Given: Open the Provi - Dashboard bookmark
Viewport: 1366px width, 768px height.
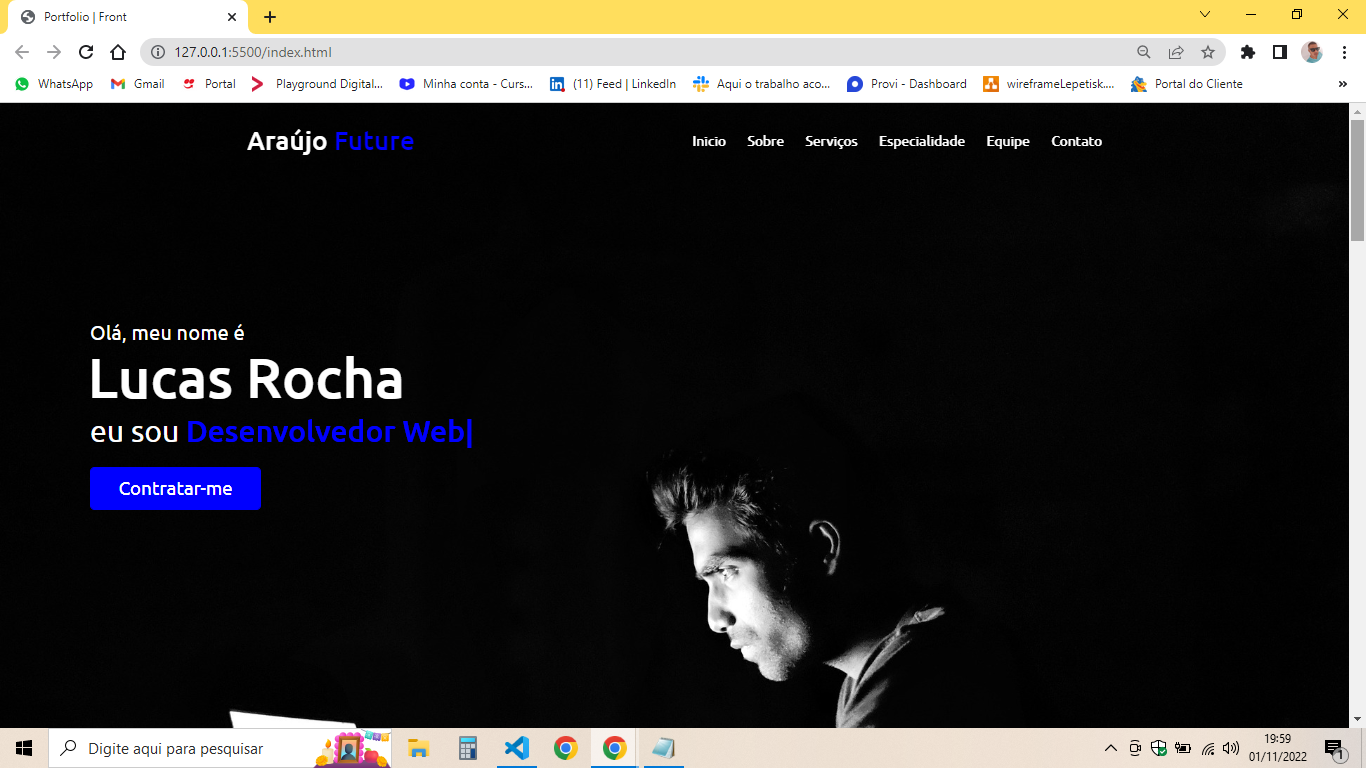Looking at the screenshot, I should (x=905, y=84).
